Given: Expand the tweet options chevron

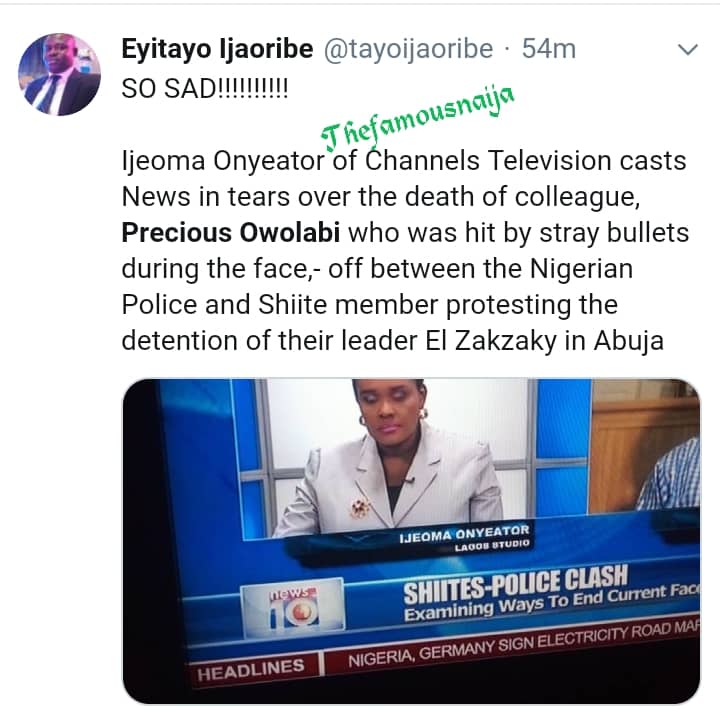Looking at the screenshot, I should (688, 50).
